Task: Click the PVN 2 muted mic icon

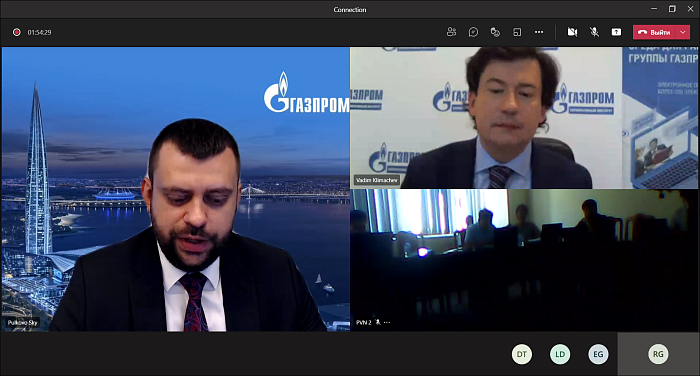Action: (378, 322)
